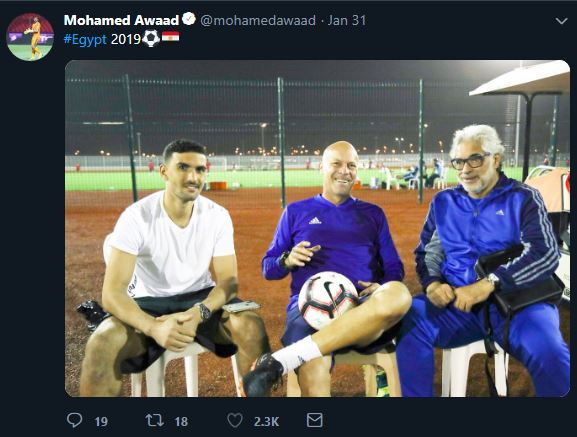The width and height of the screenshot is (577, 437).
Task: Click empty space right of envelope icon
Action: click(x=442, y=420)
